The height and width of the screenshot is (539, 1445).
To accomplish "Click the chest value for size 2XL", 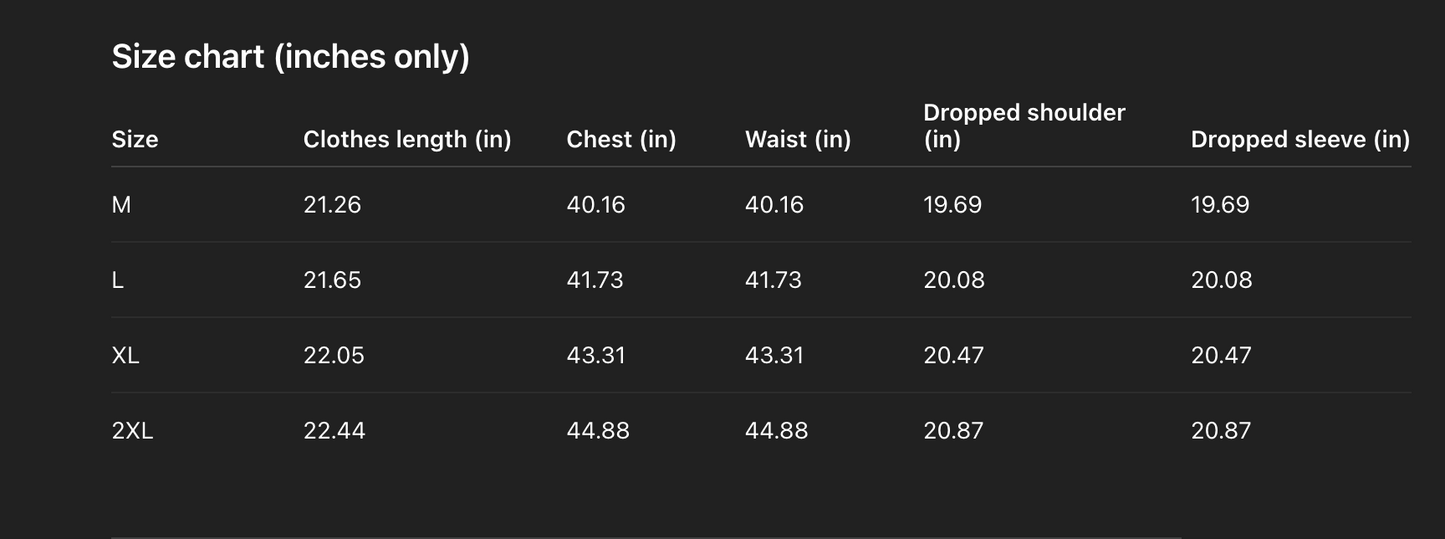I will 598,431.
